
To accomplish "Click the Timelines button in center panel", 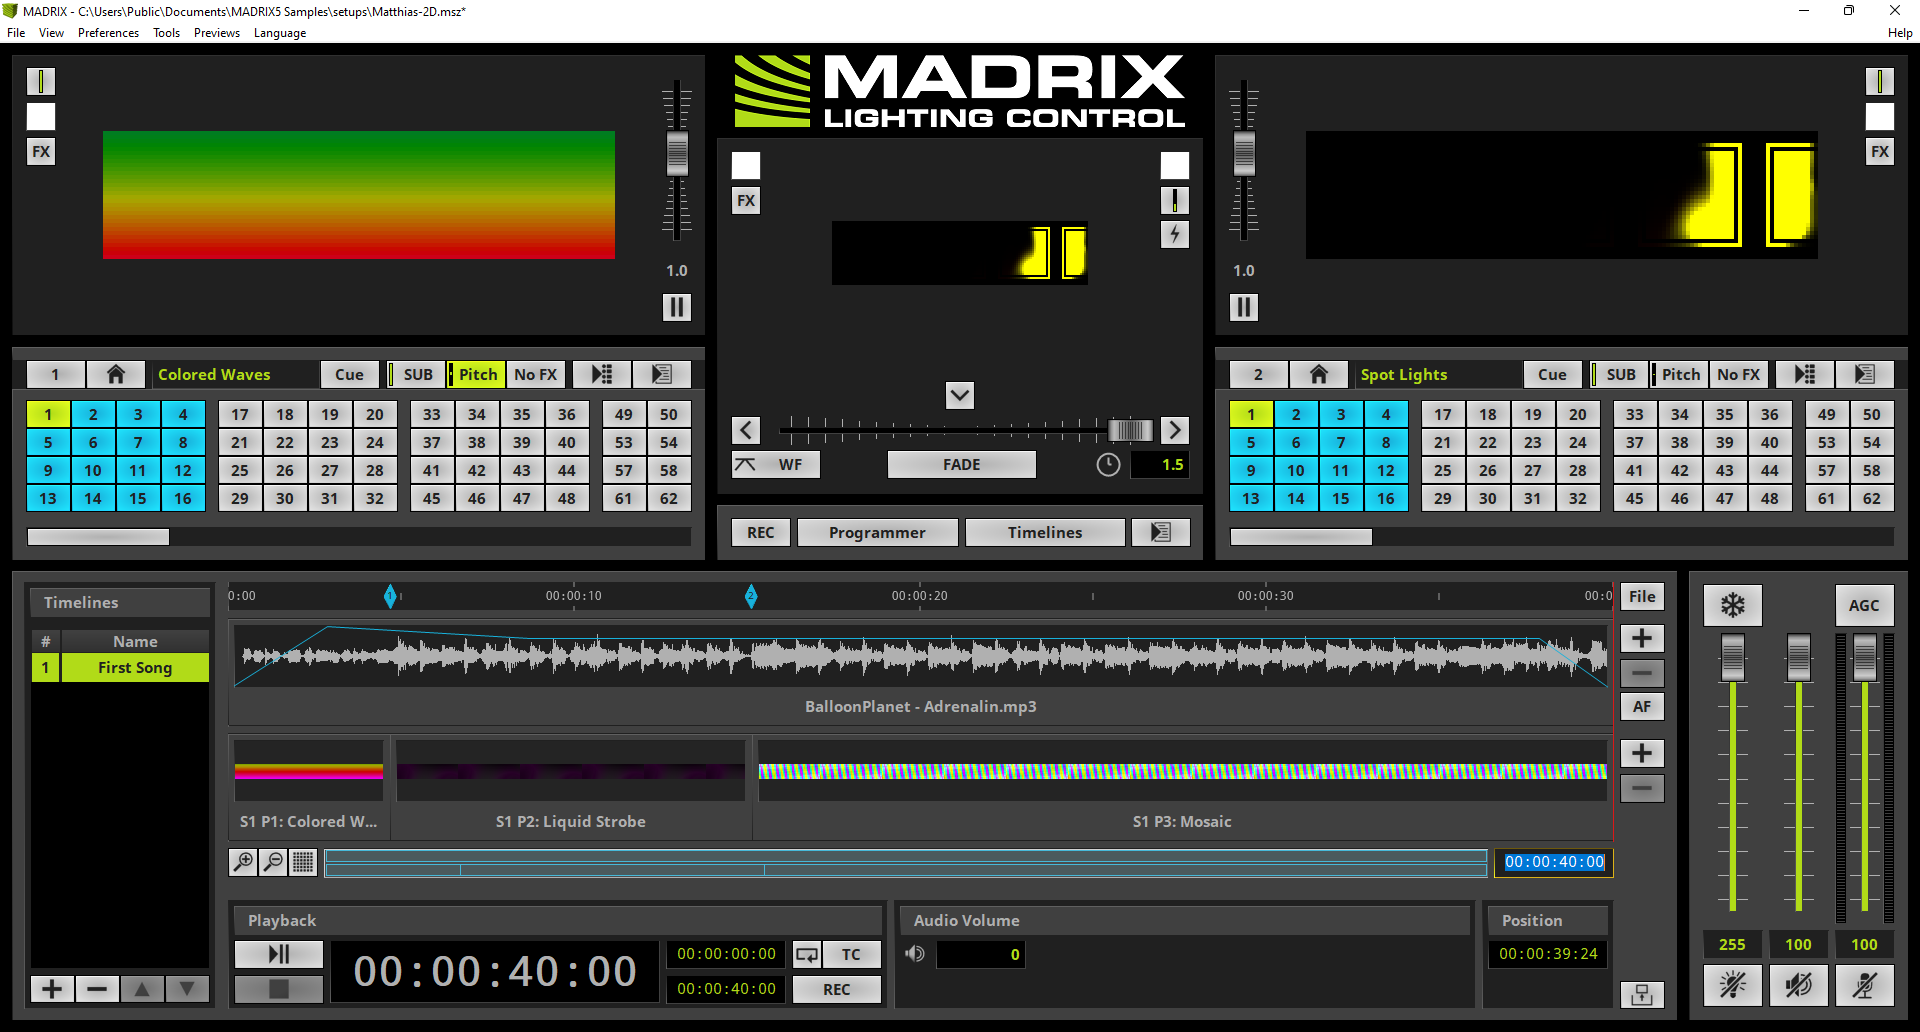I will point(1045,533).
